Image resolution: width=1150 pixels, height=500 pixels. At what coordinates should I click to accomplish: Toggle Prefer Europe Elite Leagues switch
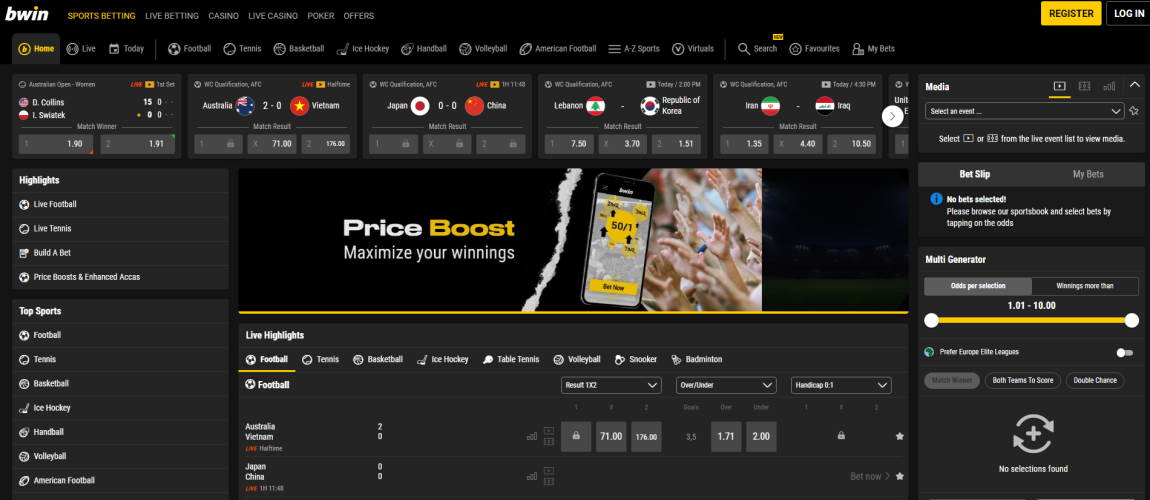(x=1124, y=353)
